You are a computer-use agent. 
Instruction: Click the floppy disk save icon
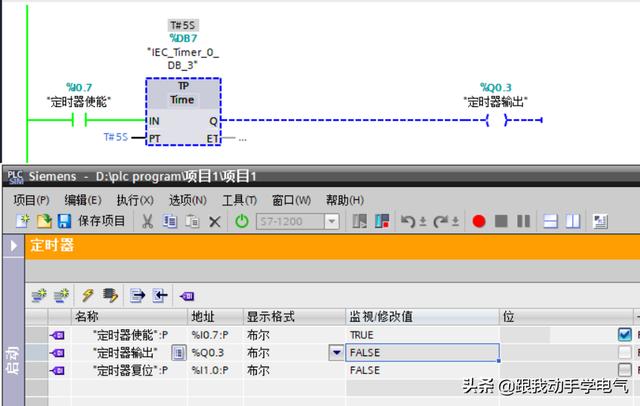64,221
